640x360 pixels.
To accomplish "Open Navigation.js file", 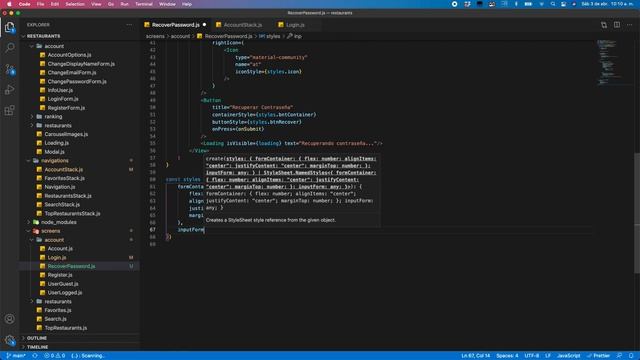I will coord(60,187).
